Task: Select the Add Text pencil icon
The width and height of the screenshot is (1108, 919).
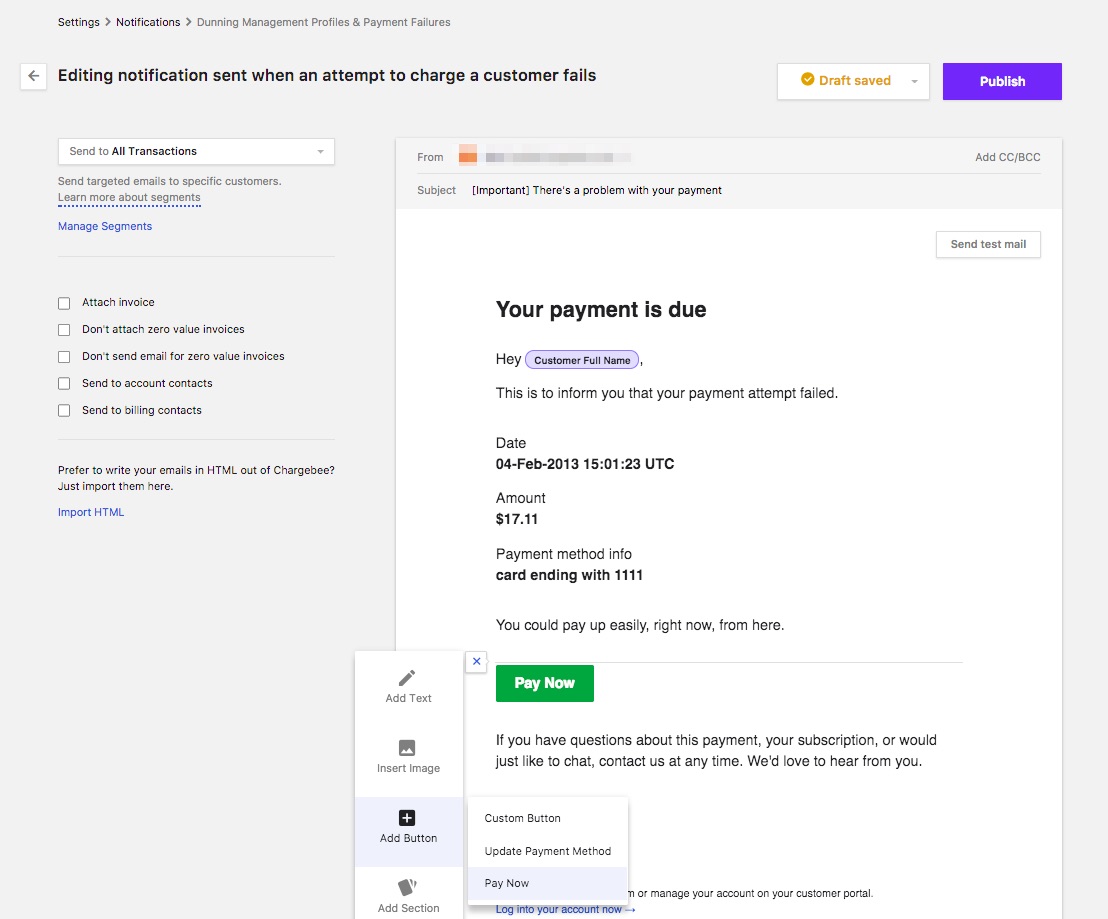Action: point(407,679)
